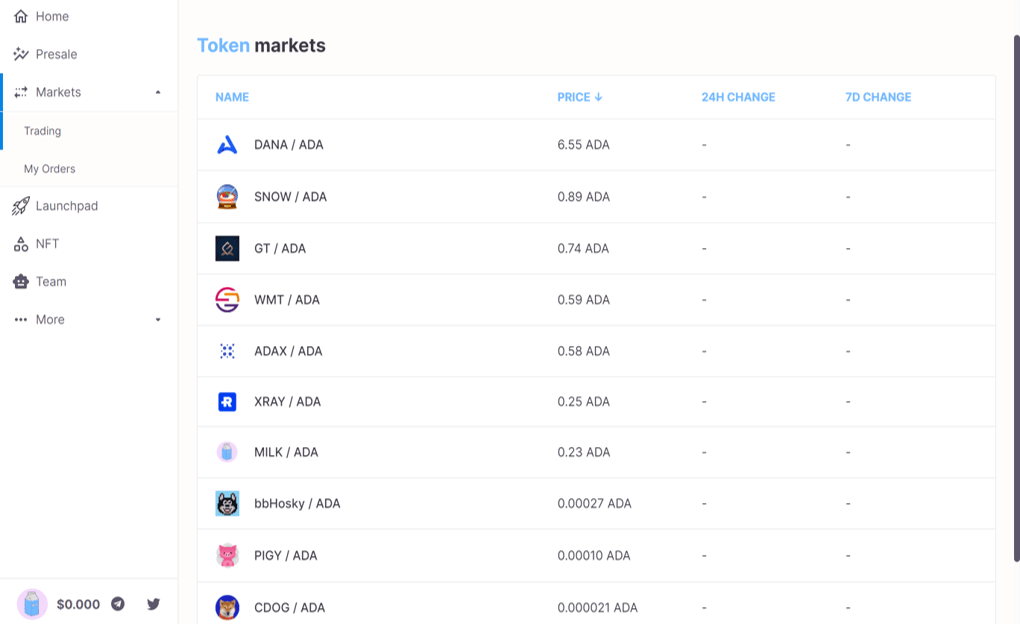Click the MILK carton avatar in footer
The height and width of the screenshot is (624, 1020).
click(32, 604)
